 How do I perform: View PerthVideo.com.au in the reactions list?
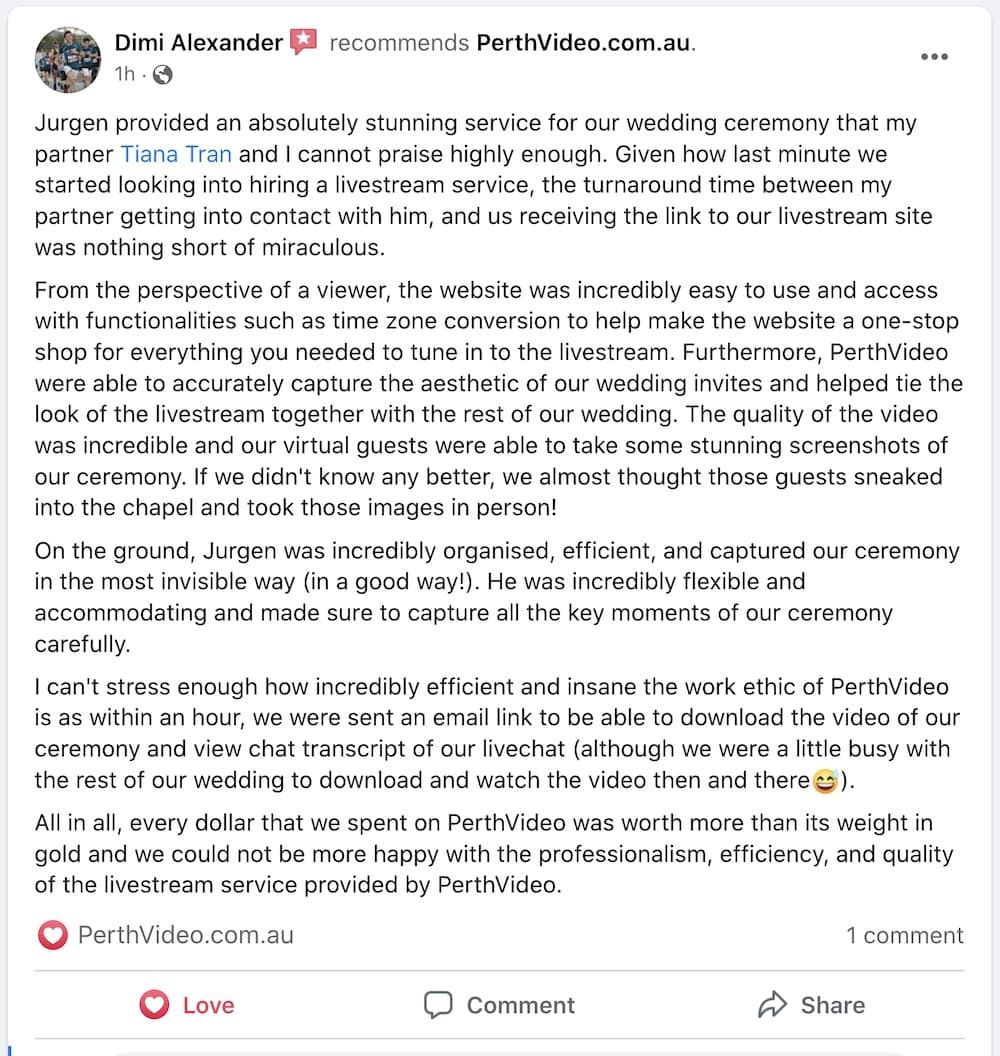click(186, 935)
